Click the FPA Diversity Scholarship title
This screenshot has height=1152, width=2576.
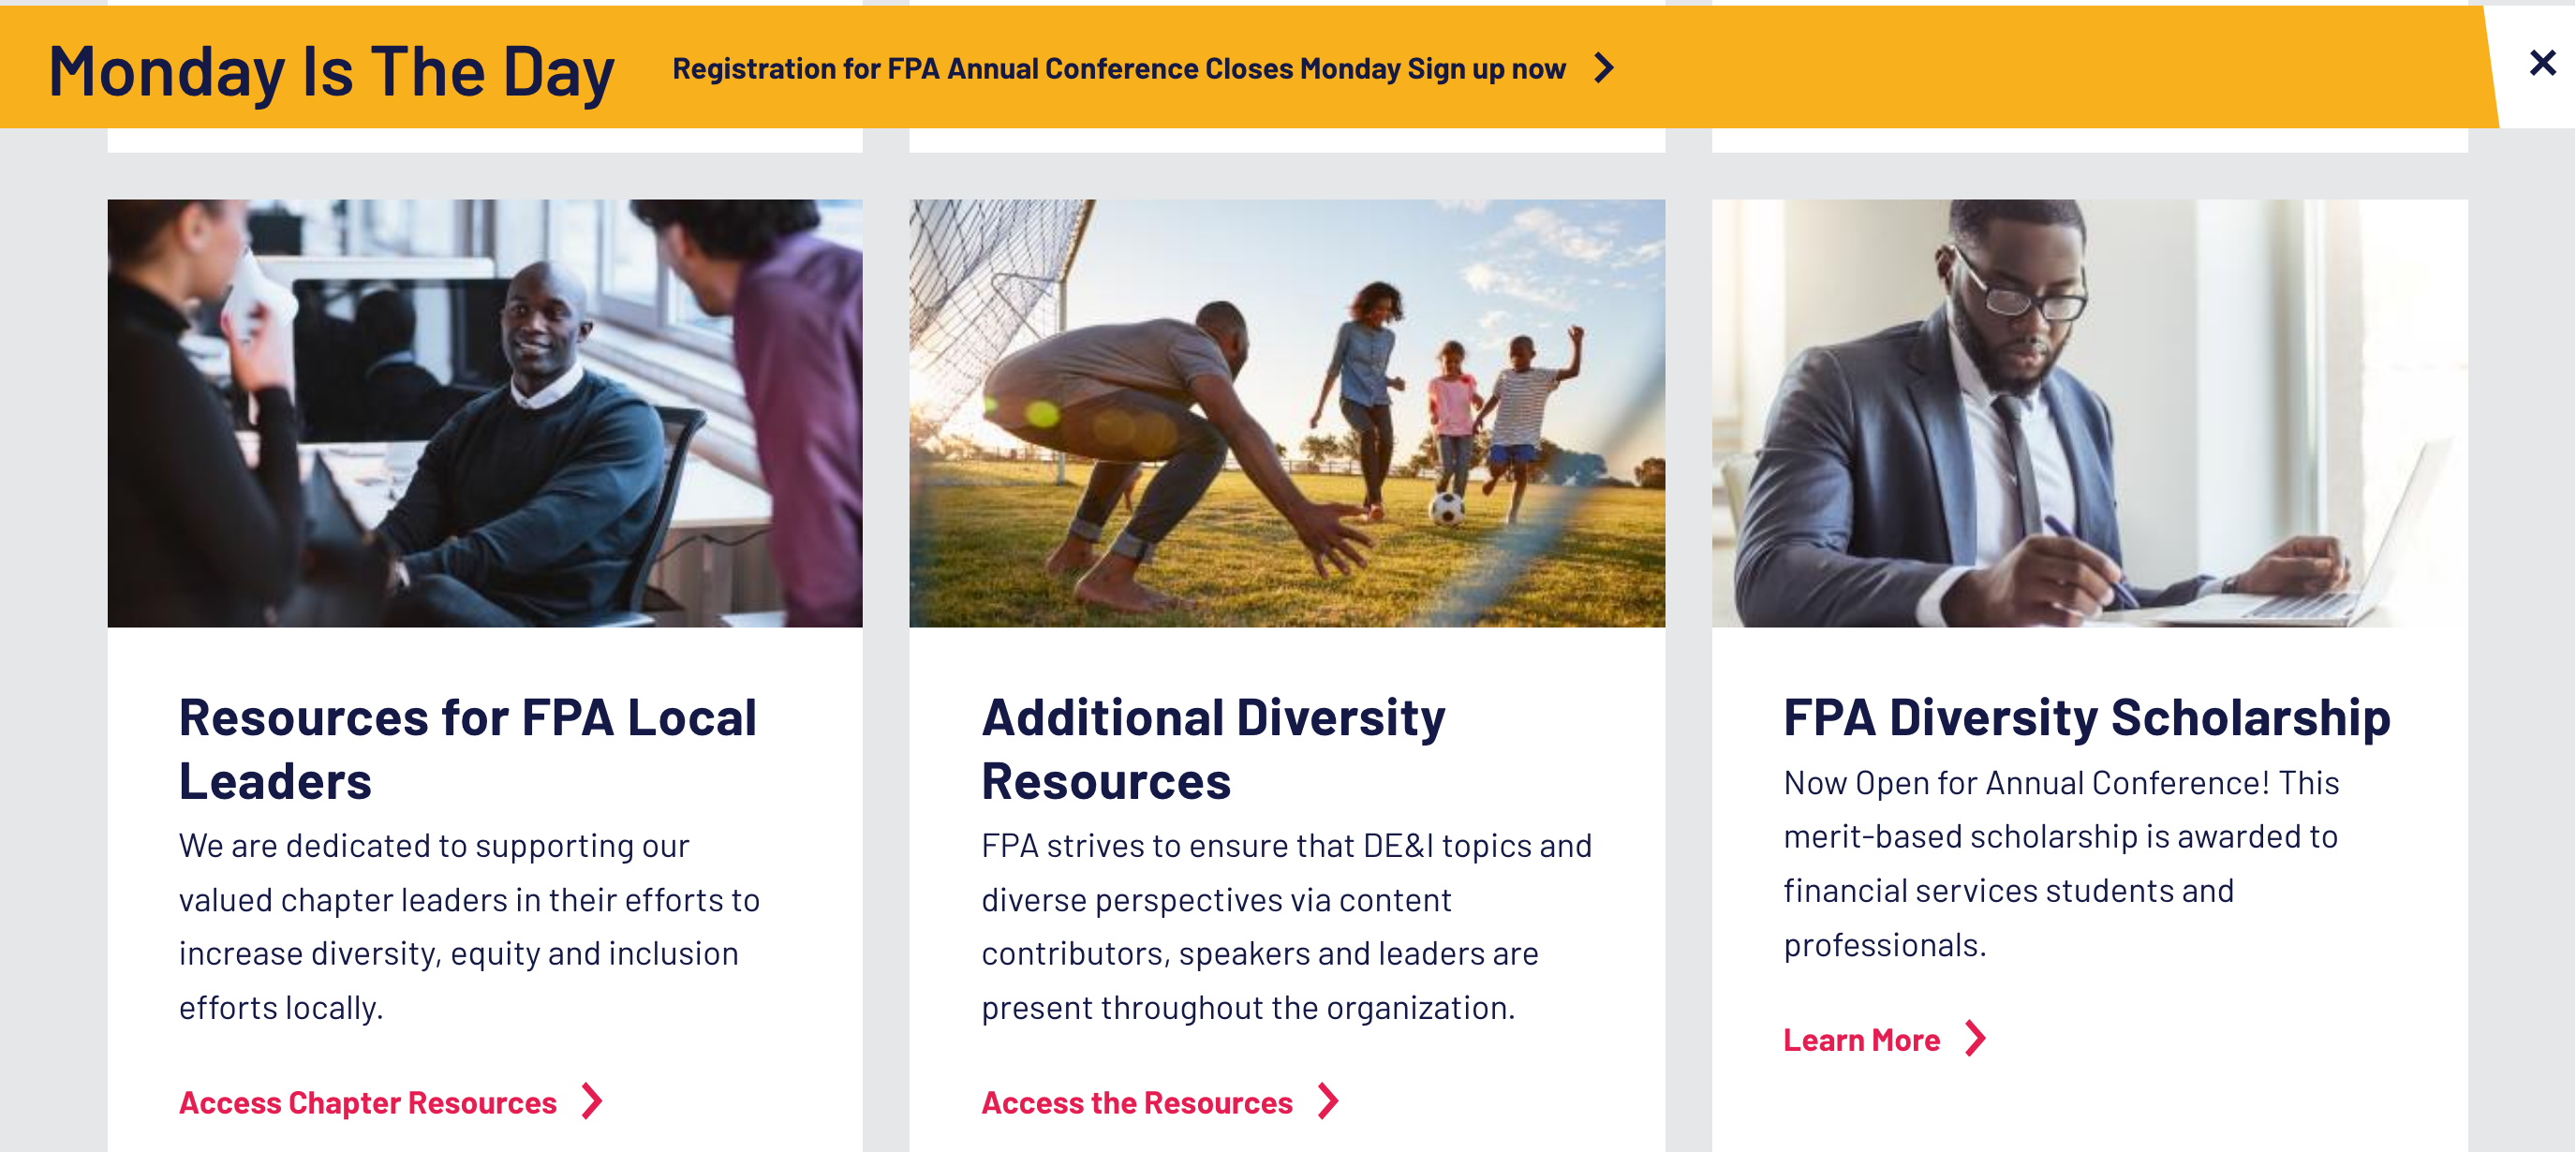coord(2086,717)
